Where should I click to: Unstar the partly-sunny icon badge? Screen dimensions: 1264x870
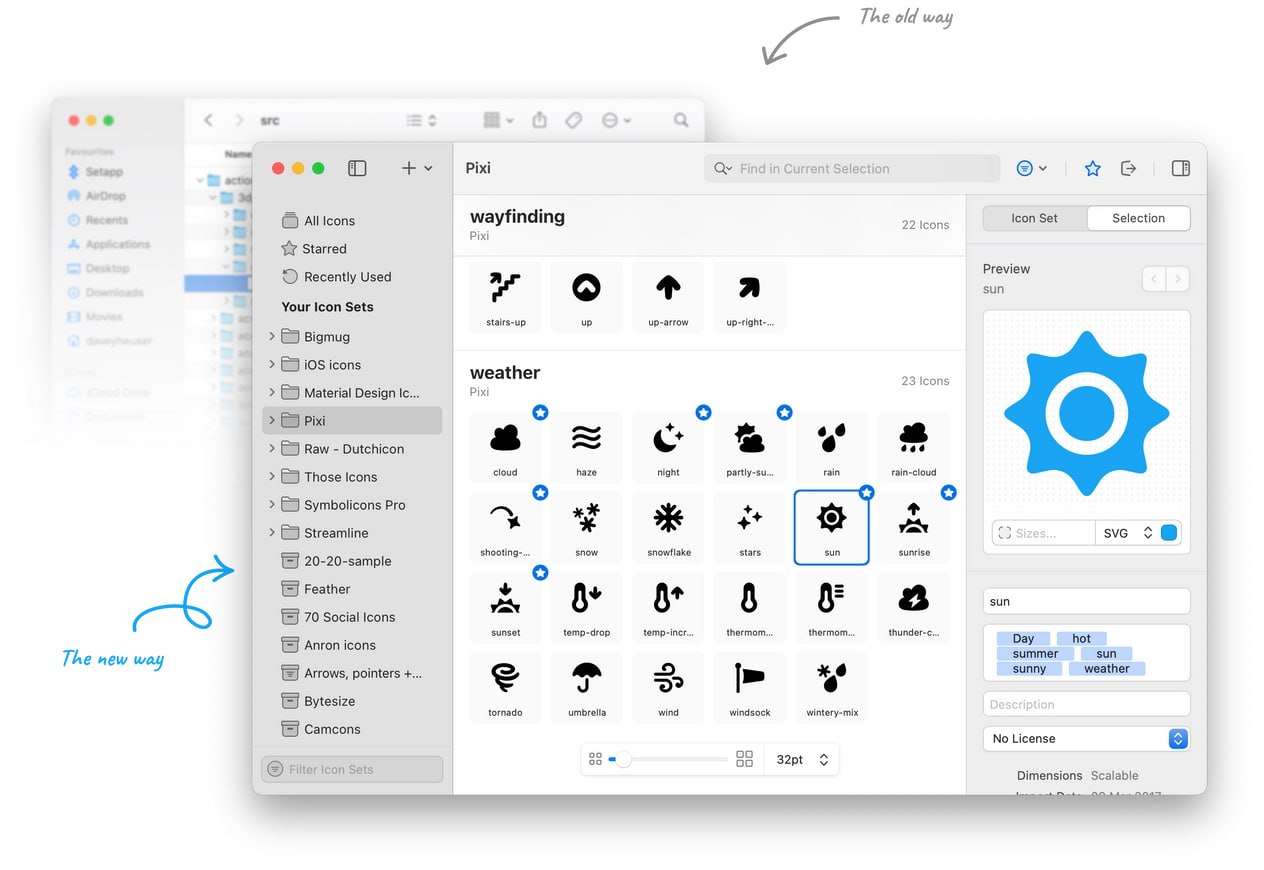pyautogui.click(x=785, y=412)
